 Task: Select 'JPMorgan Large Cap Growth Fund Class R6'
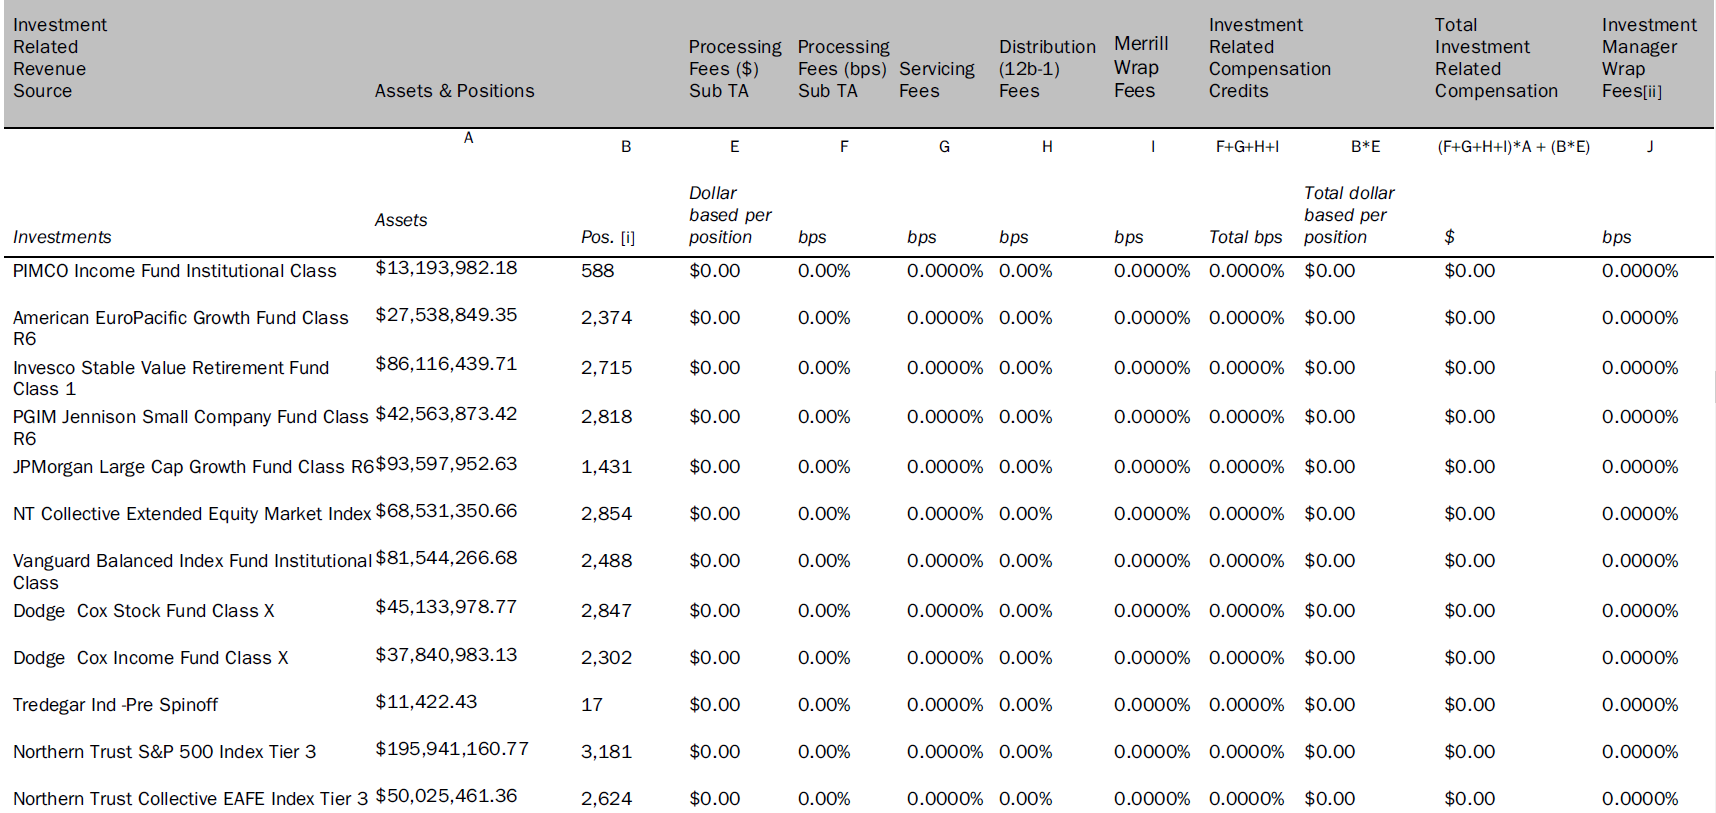coord(193,467)
